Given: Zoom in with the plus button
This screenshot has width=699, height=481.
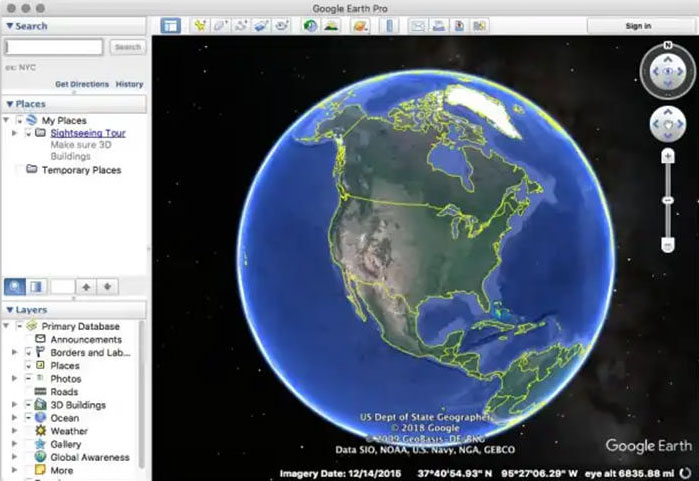Looking at the screenshot, I should (667, 156).
